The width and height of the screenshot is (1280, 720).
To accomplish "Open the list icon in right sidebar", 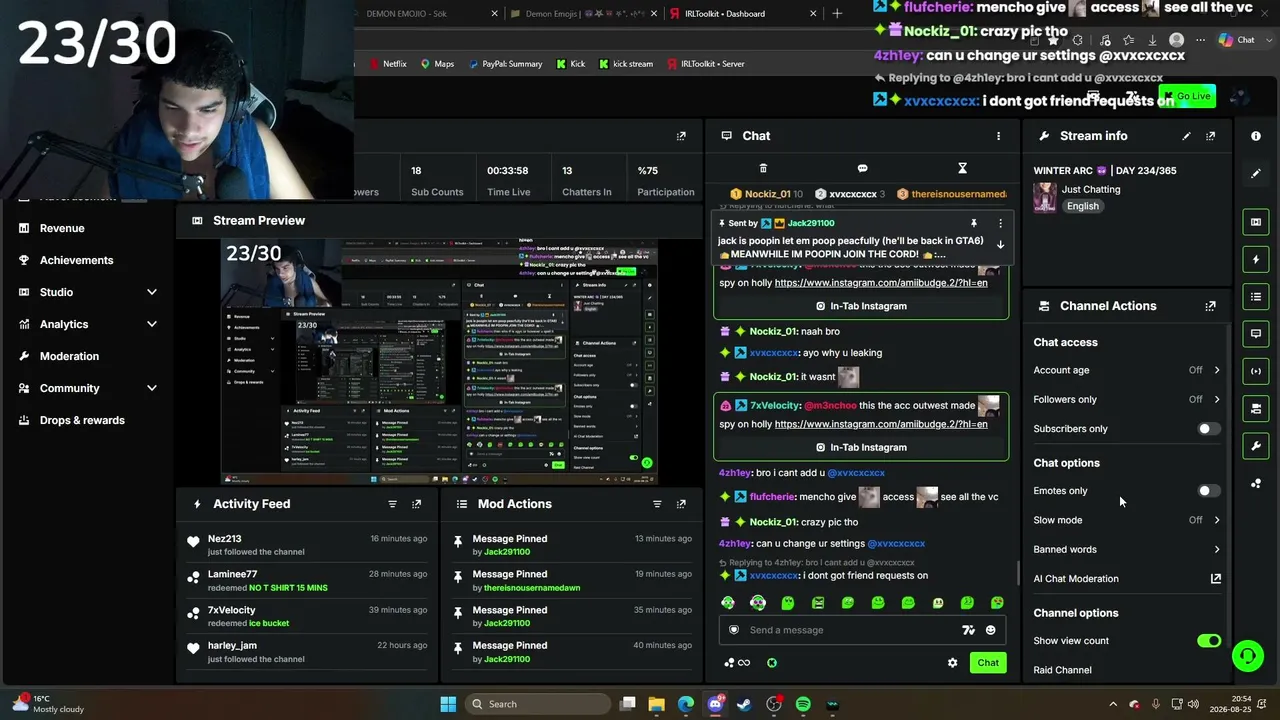I will click(1256, 297).
